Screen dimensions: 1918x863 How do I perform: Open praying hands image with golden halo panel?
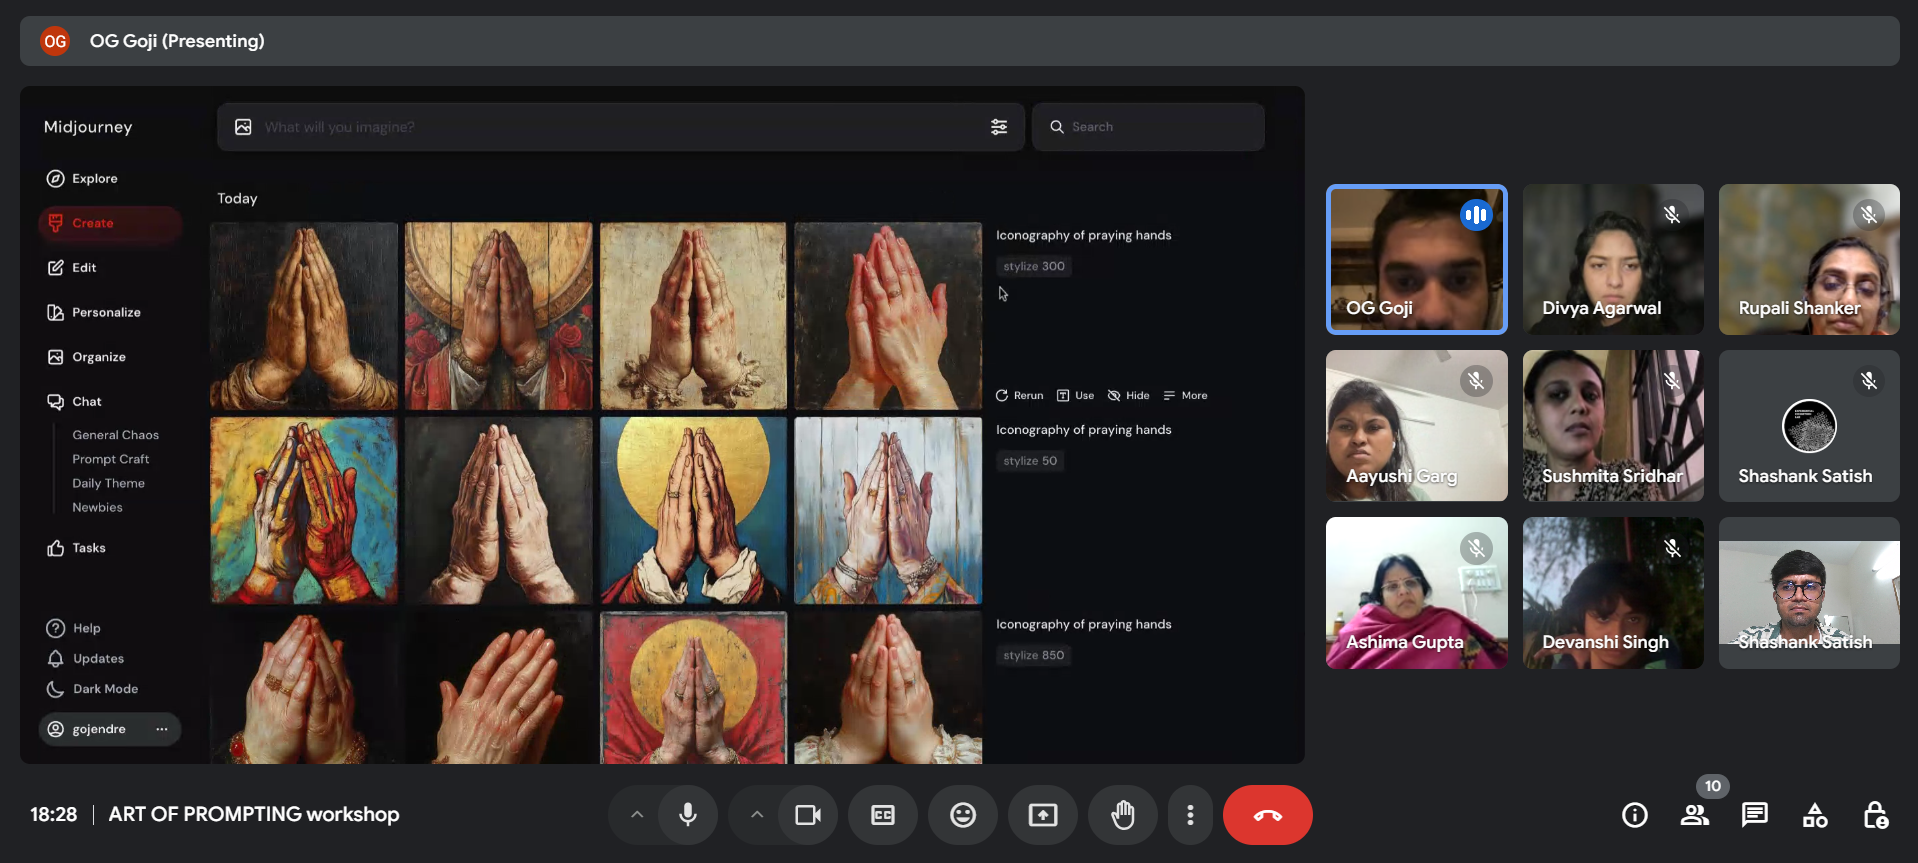499,316
